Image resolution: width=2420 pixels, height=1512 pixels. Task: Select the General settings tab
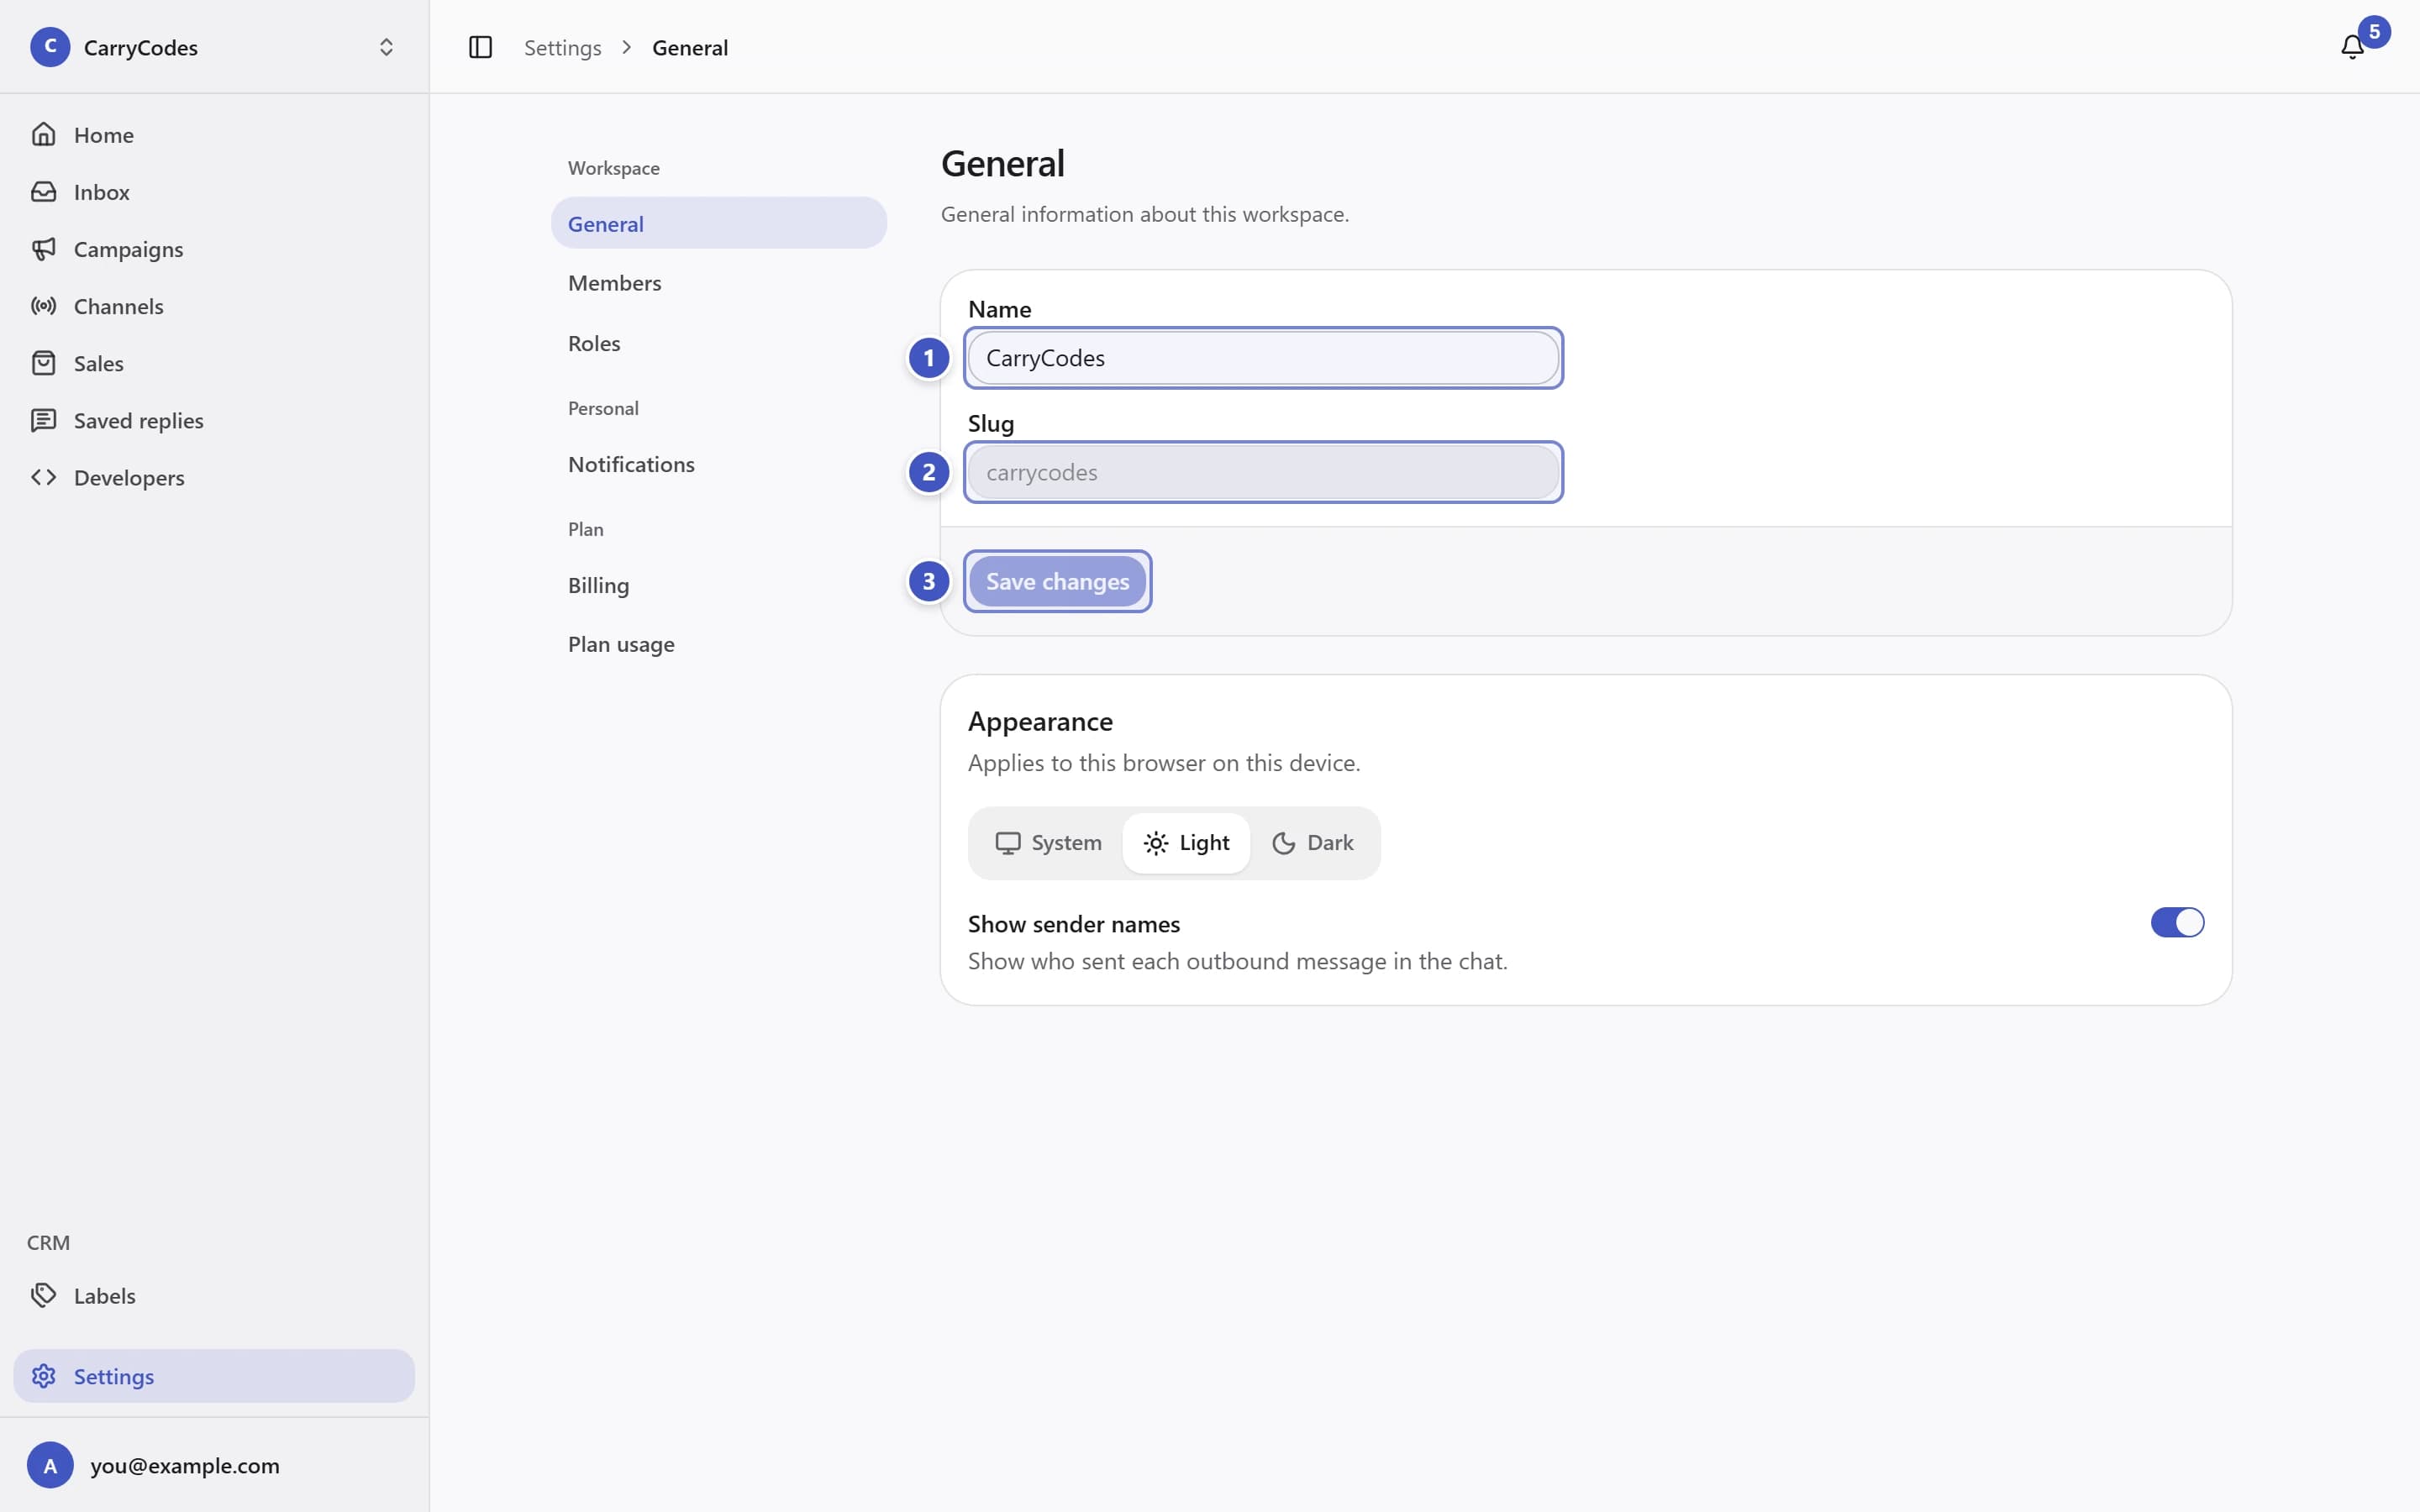click(718, 223)
